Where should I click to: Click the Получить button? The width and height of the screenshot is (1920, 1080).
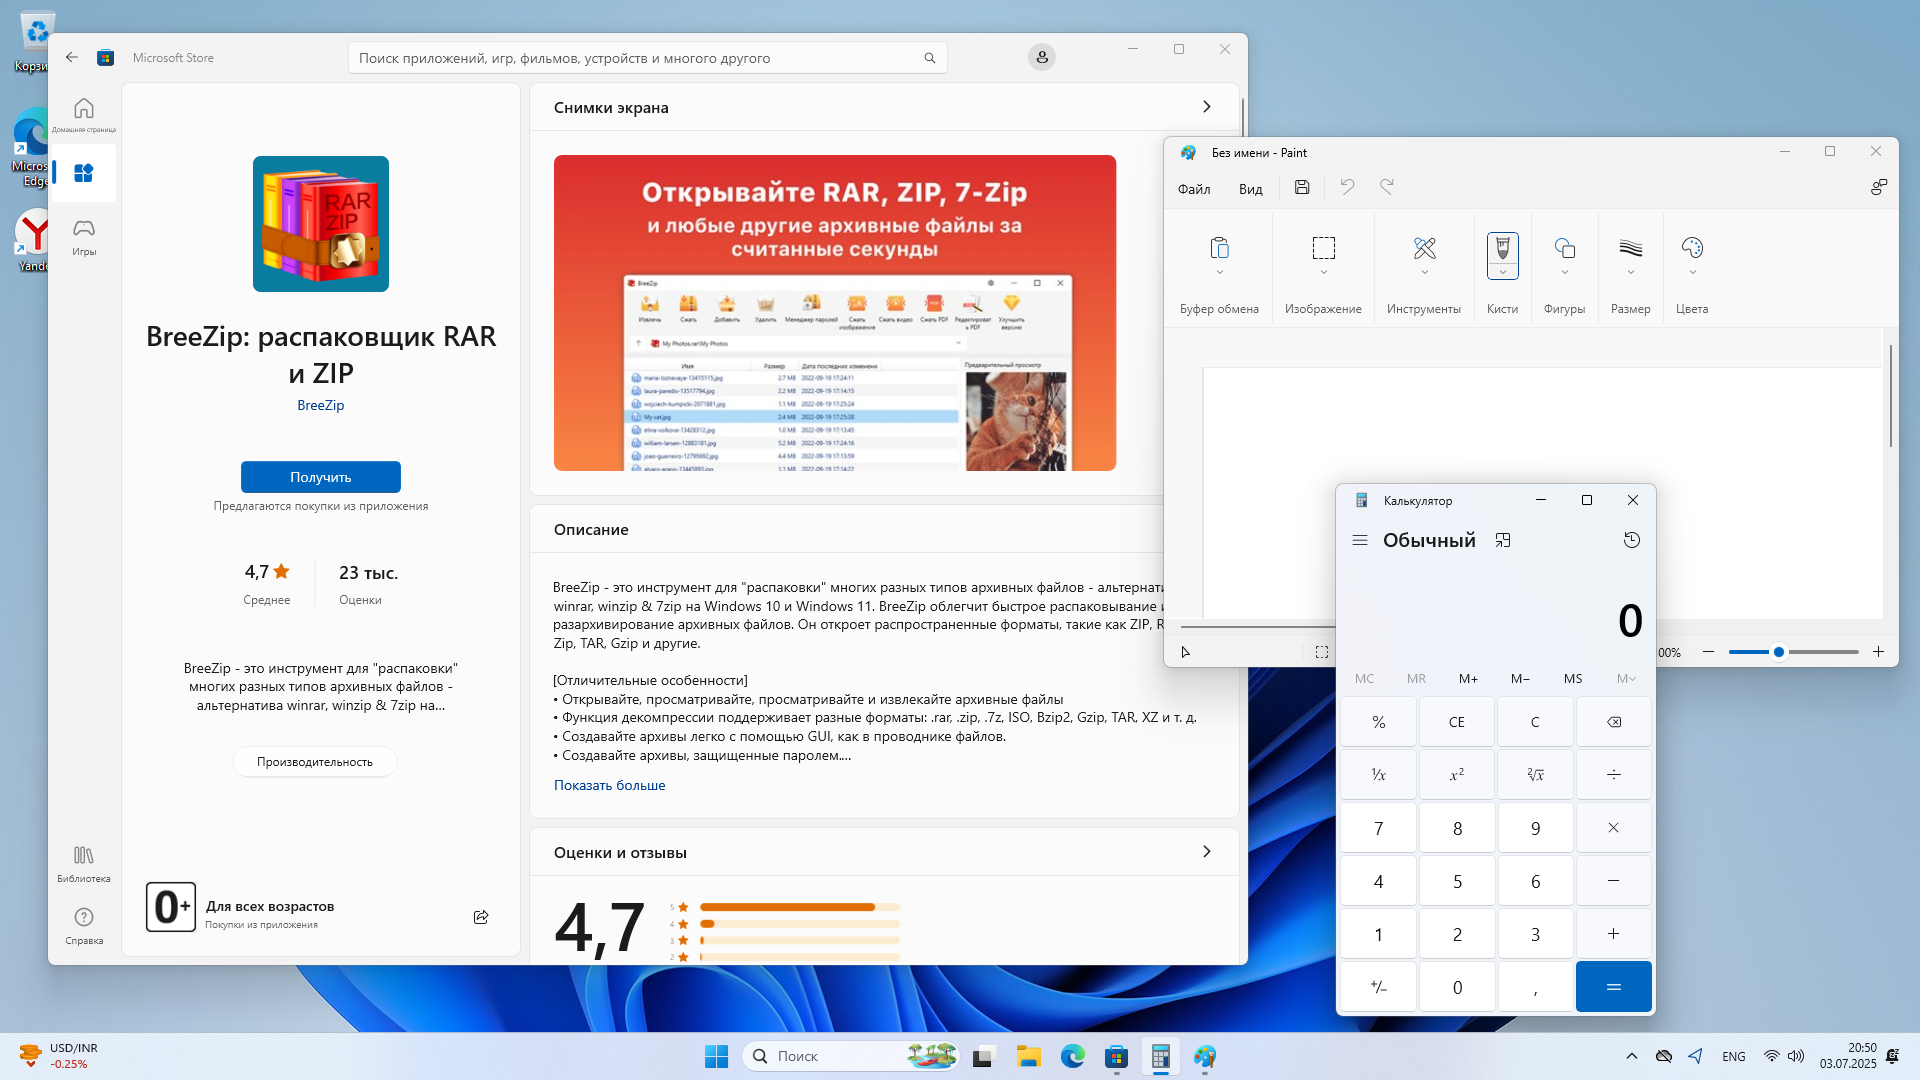point(320,477)
